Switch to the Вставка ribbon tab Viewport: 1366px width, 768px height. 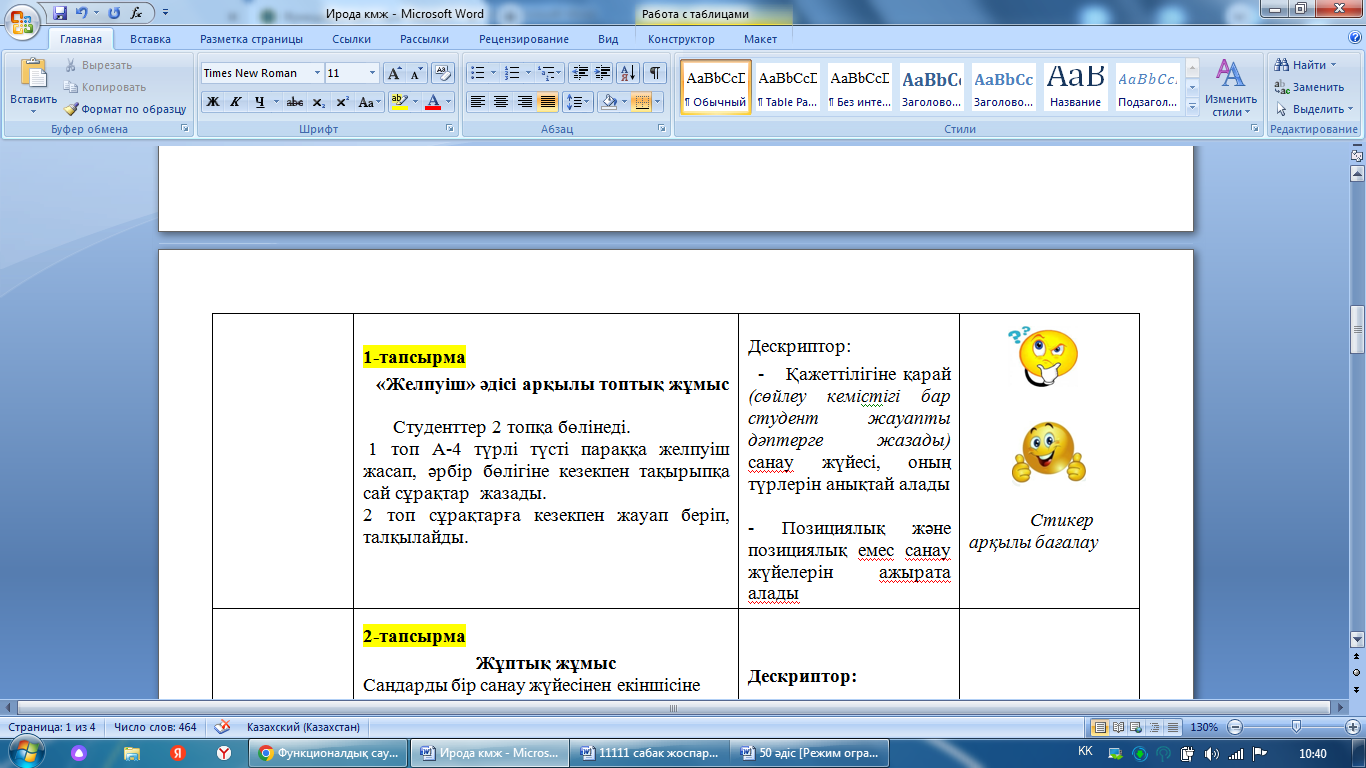(x=150, y=39)
